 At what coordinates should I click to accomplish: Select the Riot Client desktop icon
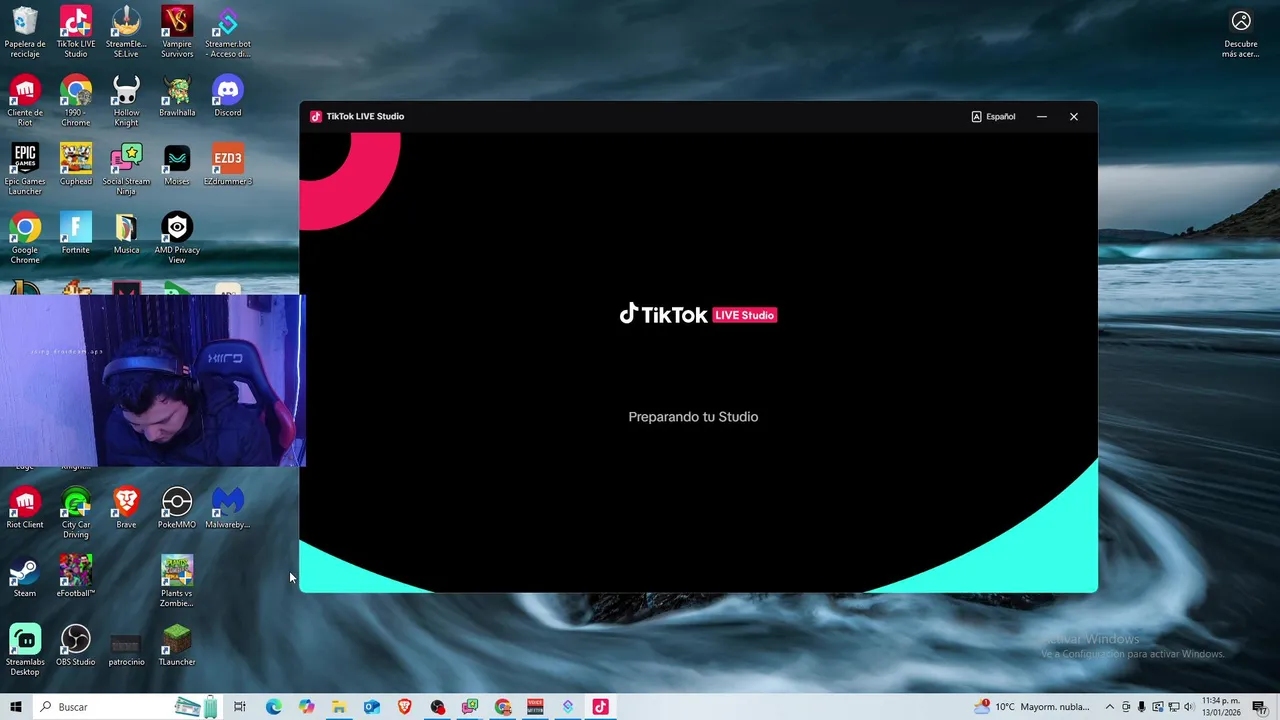[x=25, y=508]
